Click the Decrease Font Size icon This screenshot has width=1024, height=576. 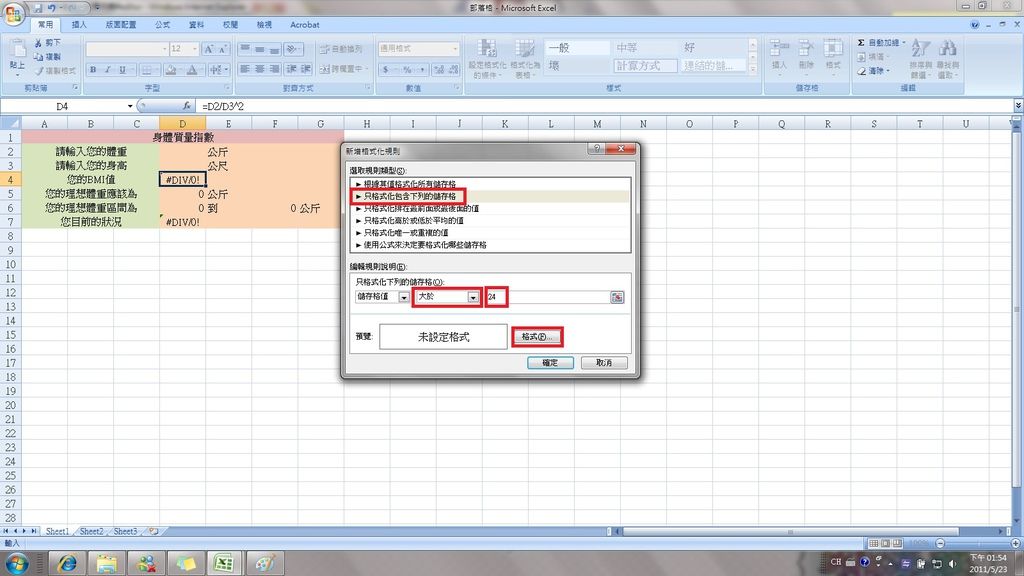(x=223, y=49)
